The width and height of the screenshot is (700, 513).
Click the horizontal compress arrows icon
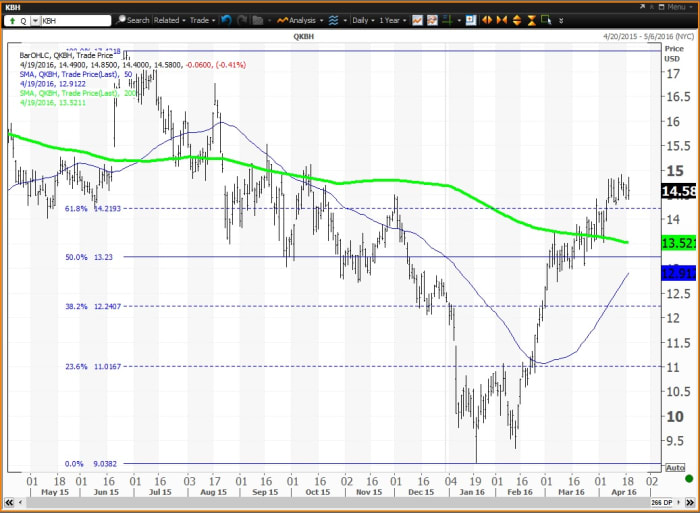502,20
